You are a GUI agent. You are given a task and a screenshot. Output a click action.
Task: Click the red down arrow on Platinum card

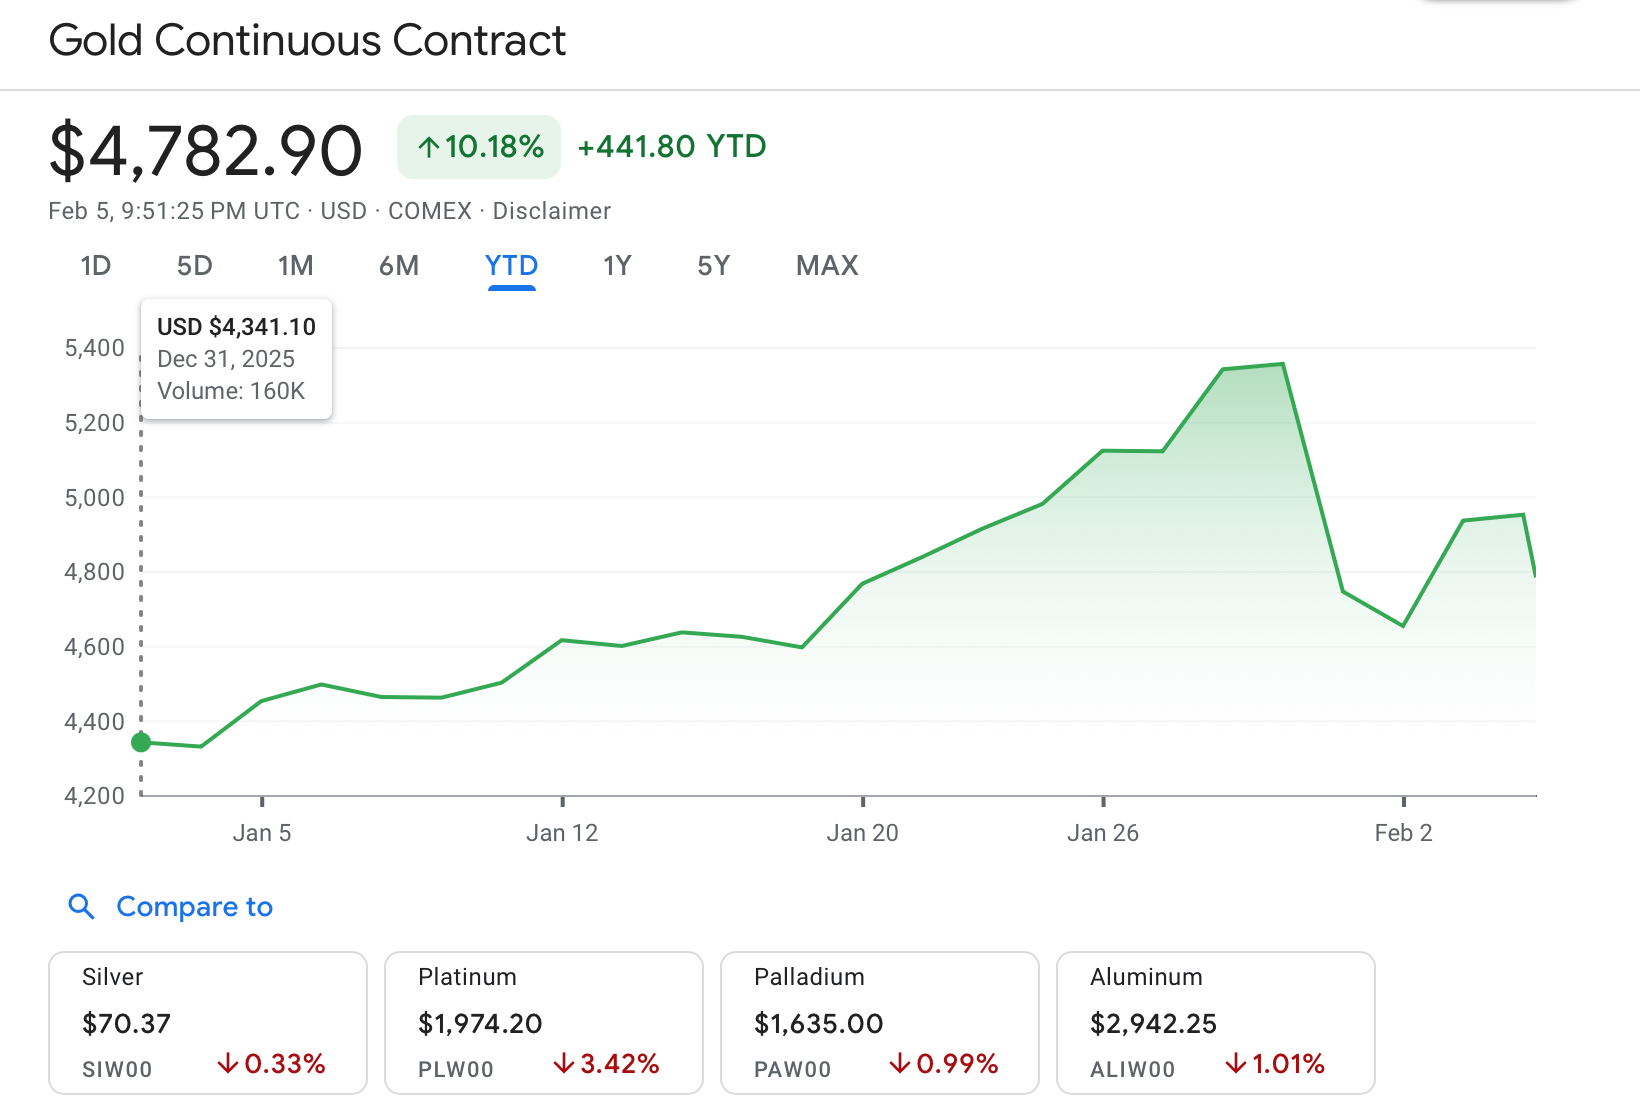click(x=564, y=1064)
